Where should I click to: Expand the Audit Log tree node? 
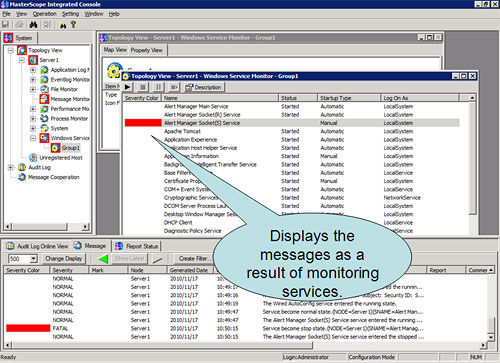click(11, 167)
